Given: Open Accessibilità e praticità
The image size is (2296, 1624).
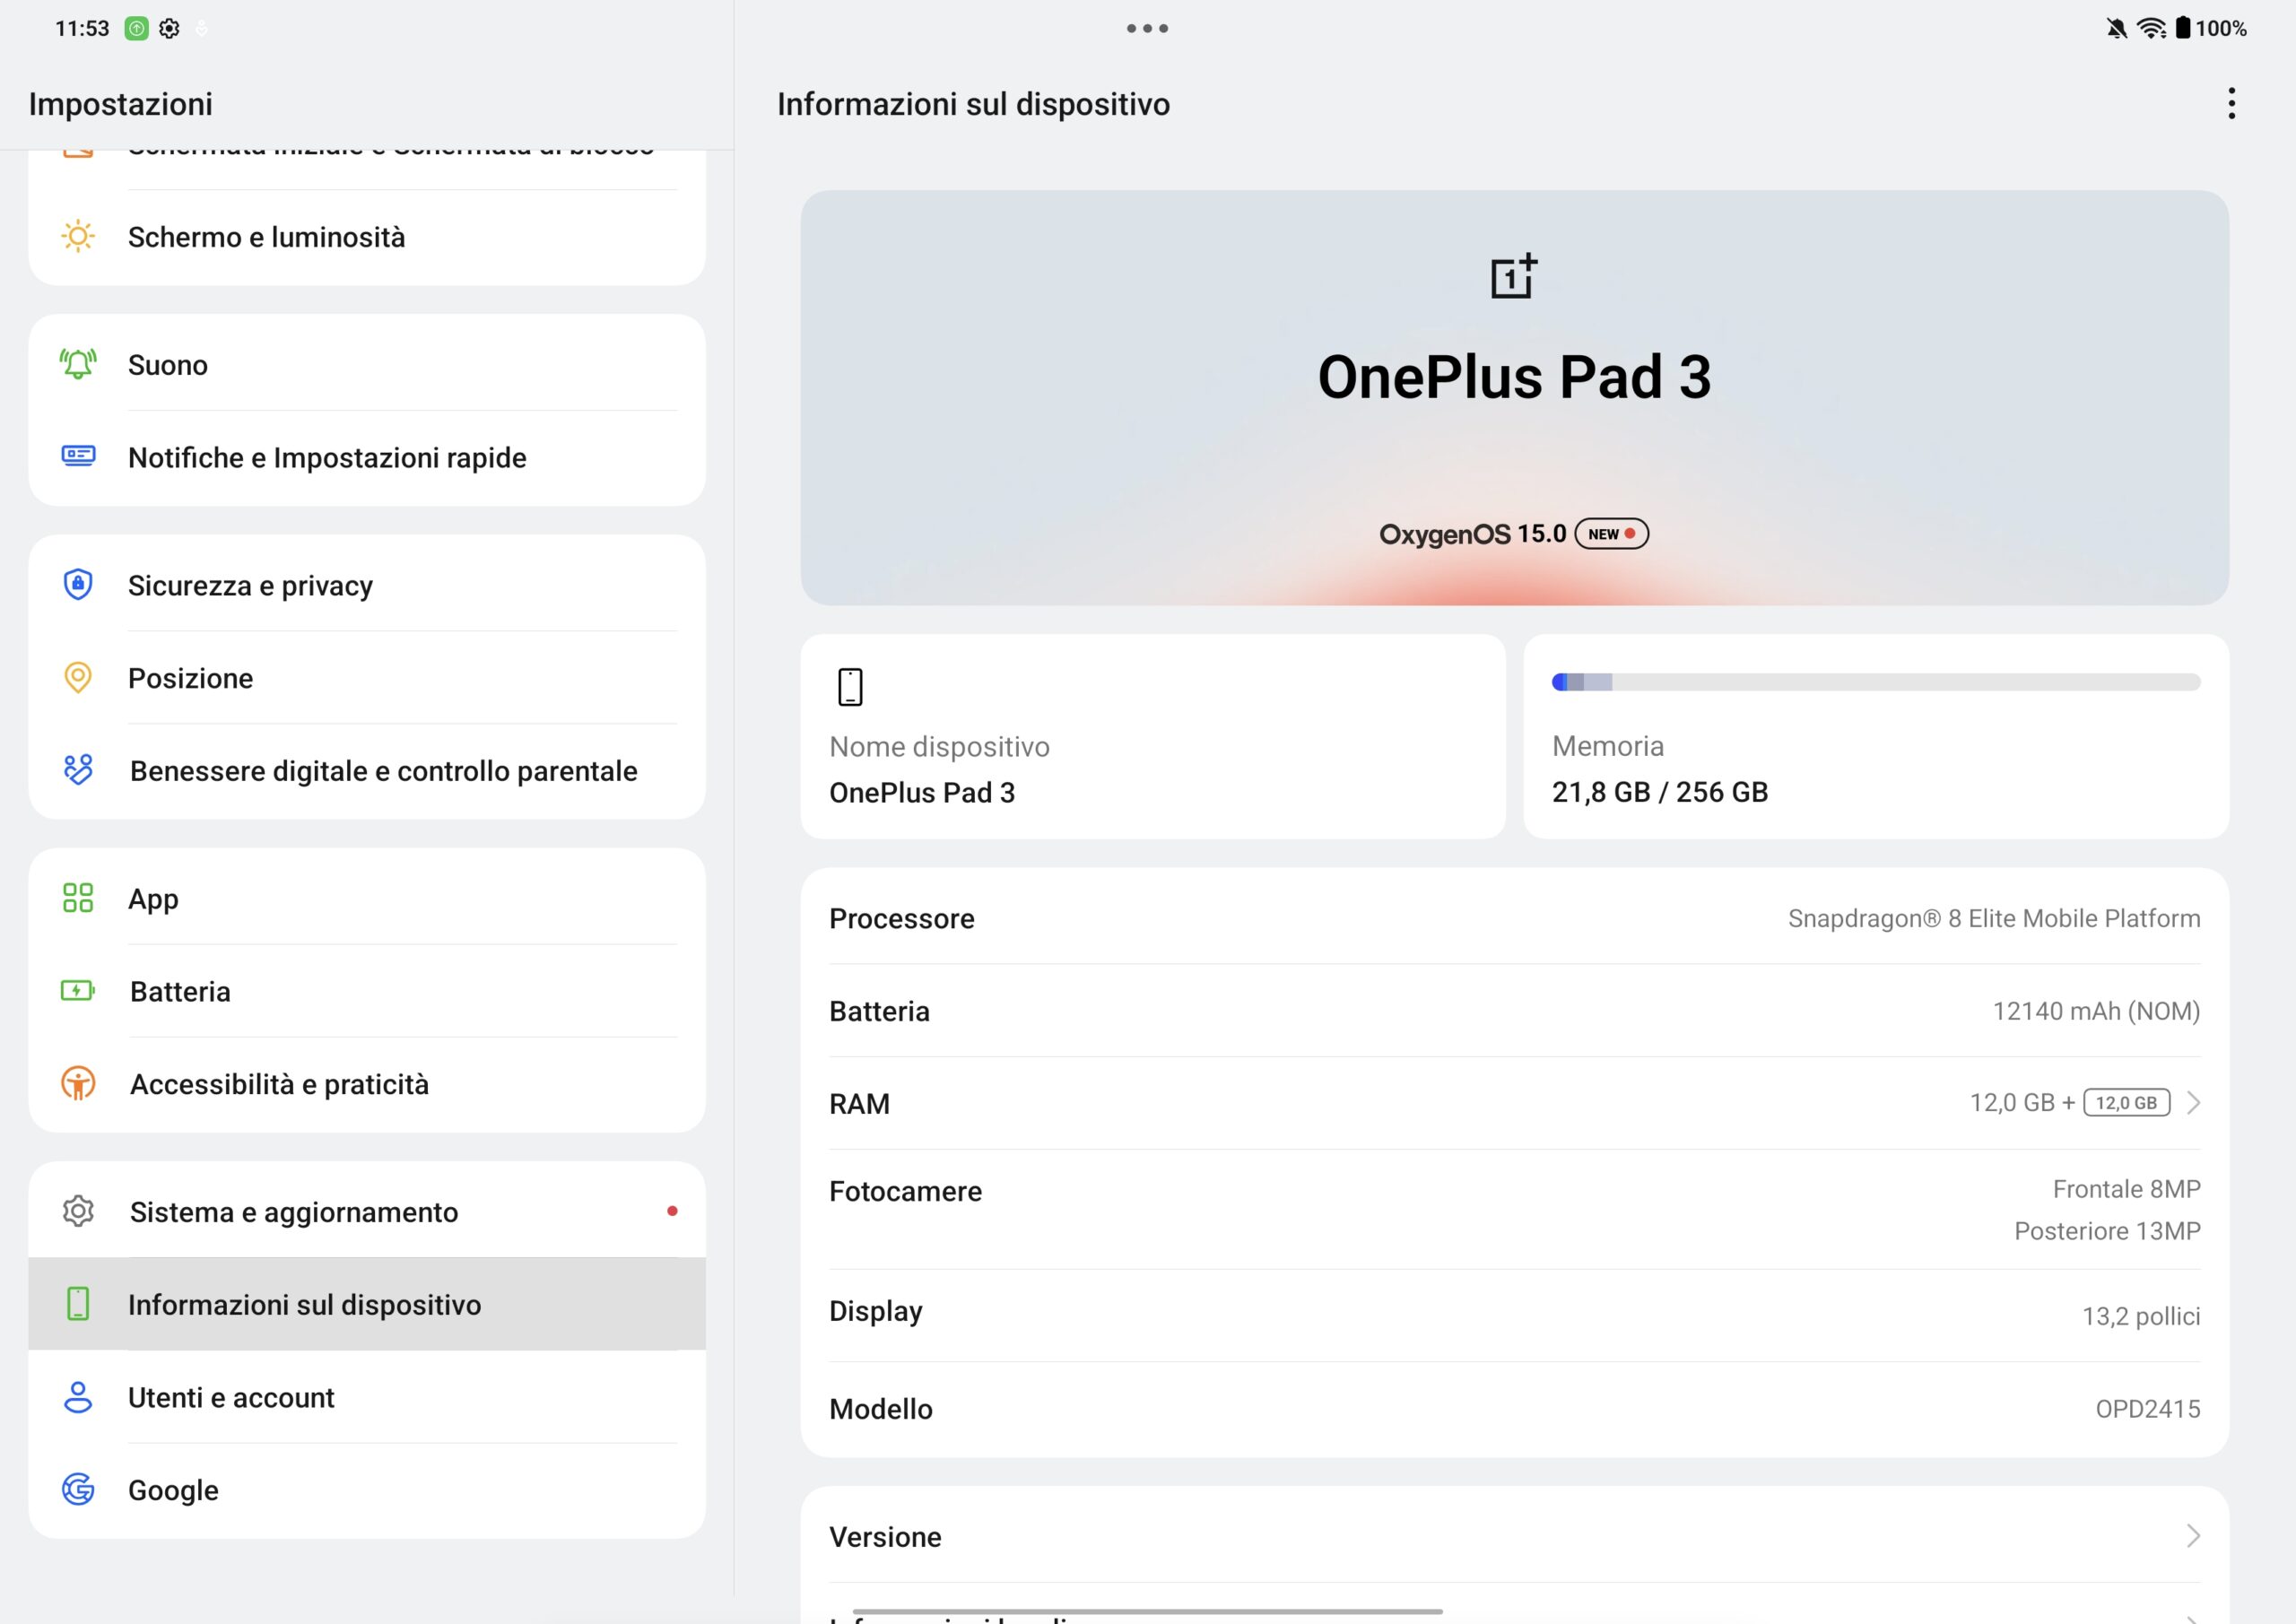Looking at the screenshot, I should pos(367,1084).
